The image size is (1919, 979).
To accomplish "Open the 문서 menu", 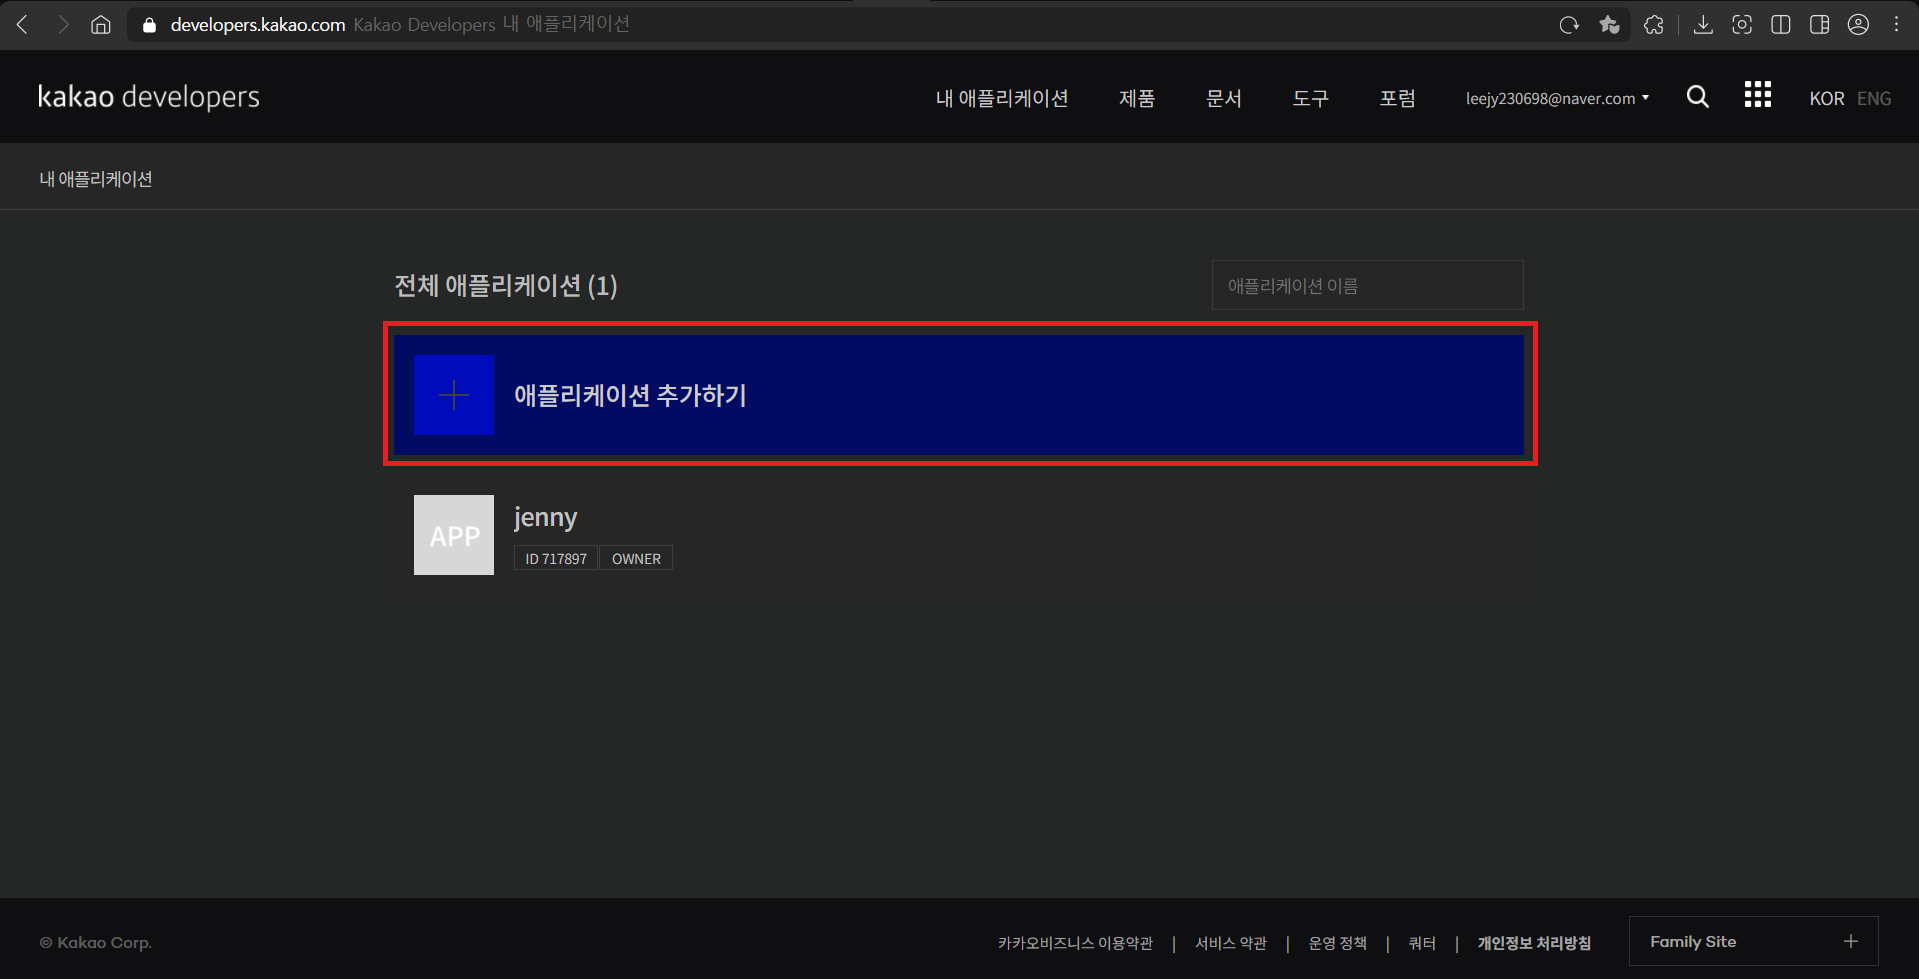I will (x=1224, y=98).
